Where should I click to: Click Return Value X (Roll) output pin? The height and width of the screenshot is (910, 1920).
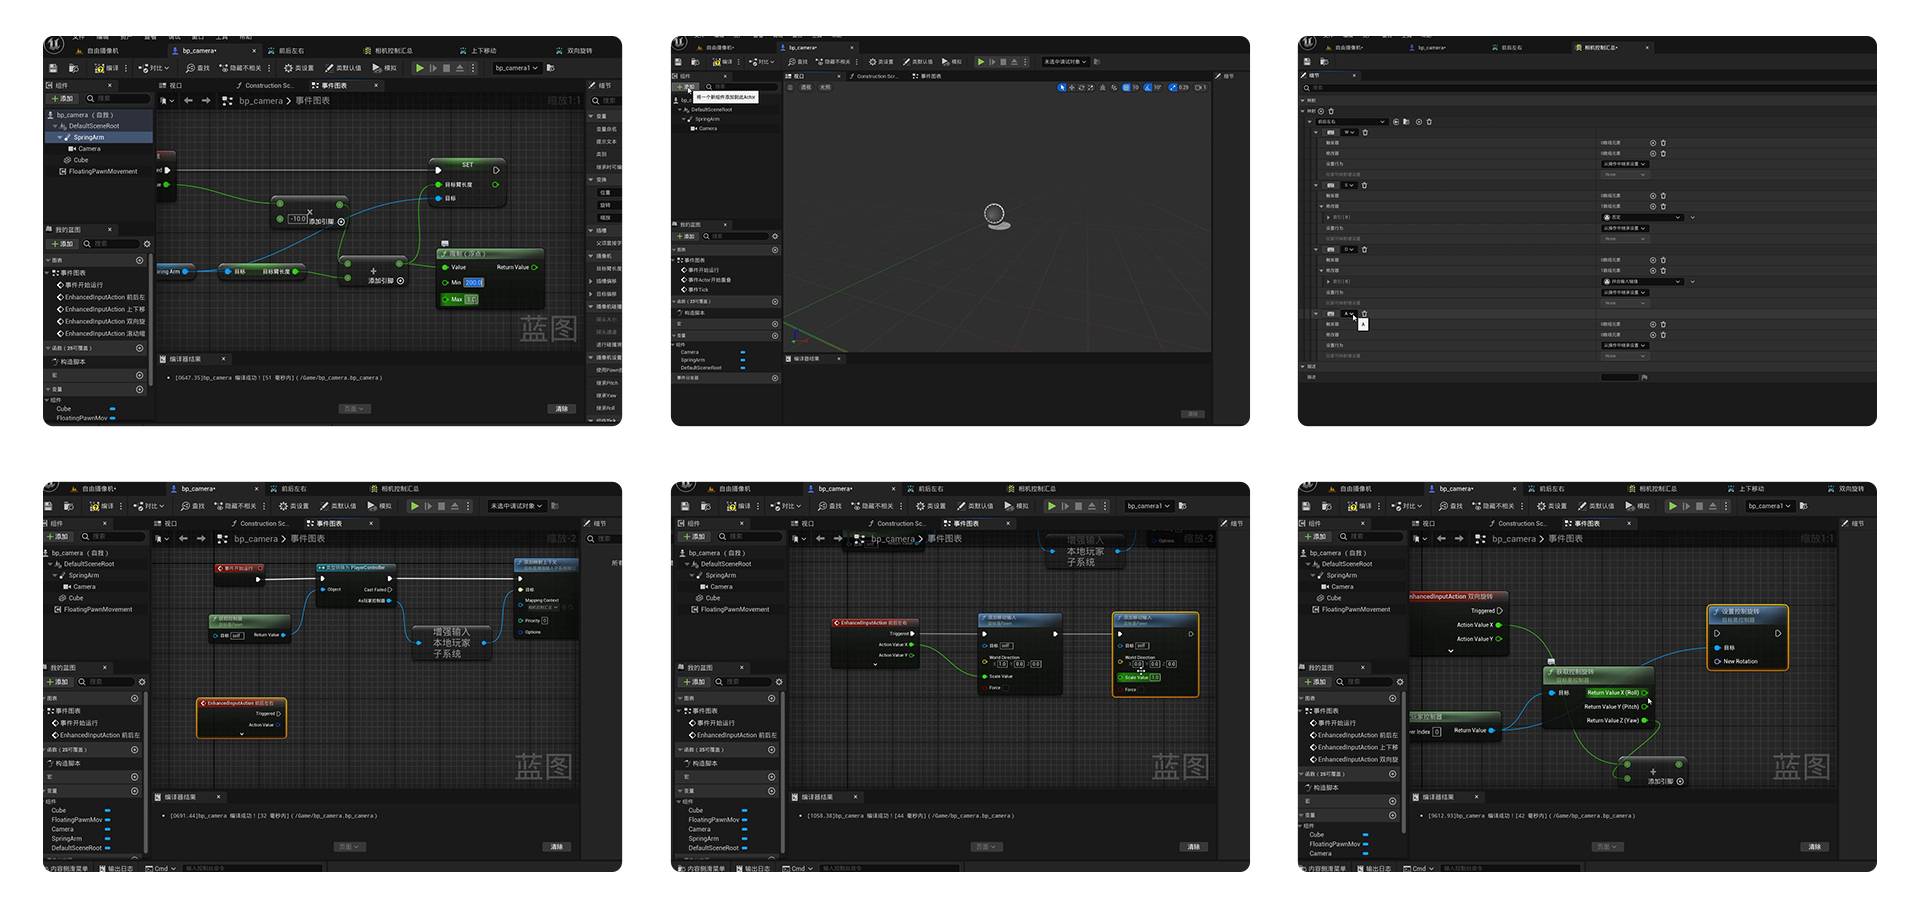[x=1644, y=693]
